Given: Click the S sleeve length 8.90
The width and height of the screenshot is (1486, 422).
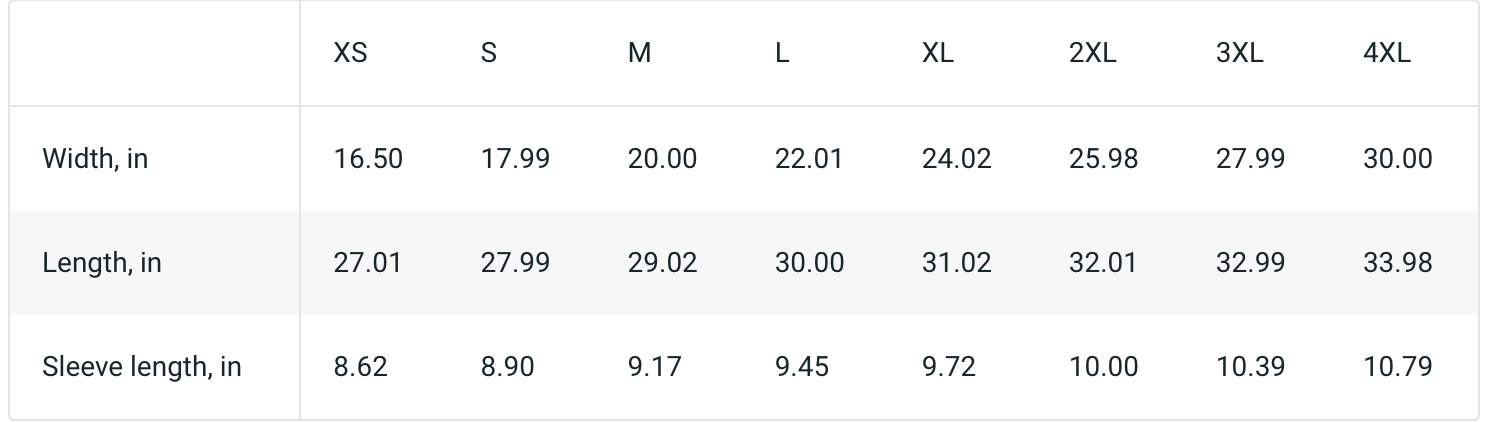Looking at the screenshot, I should click(507, 367).
